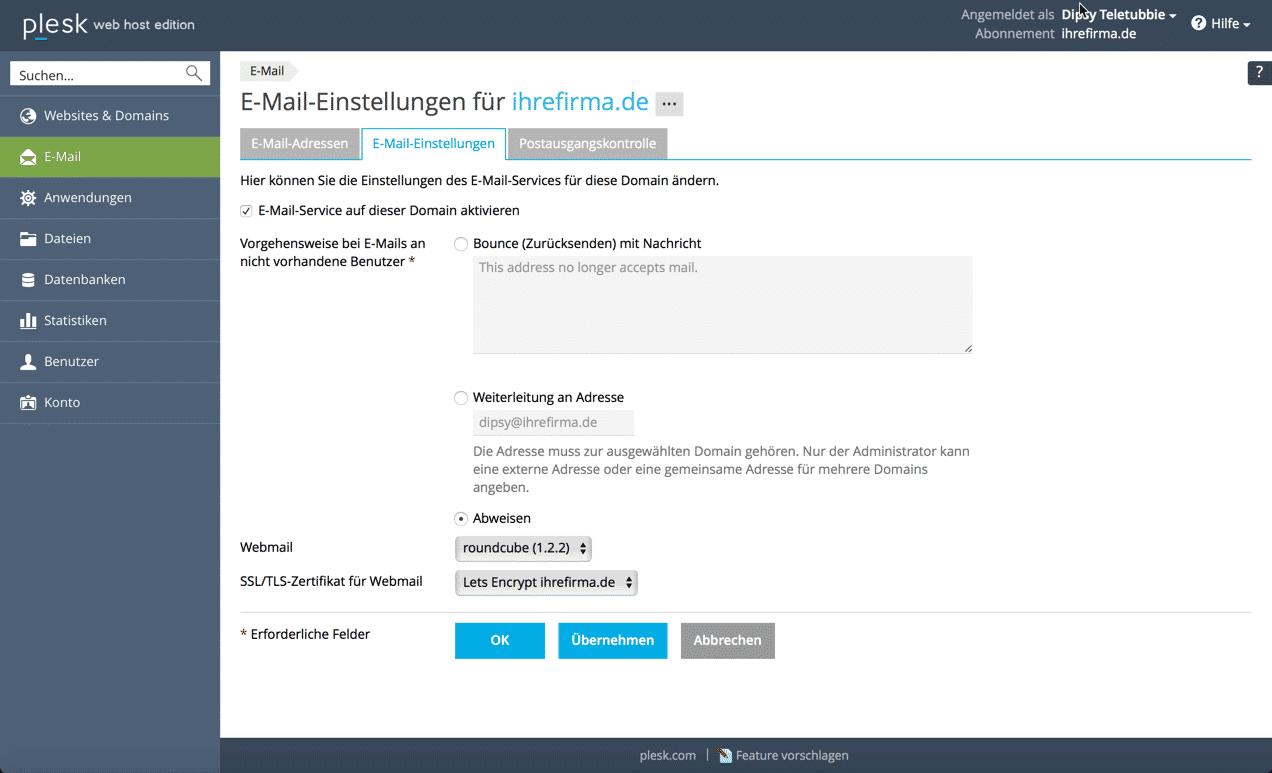This screenshot has width=1272, height=773.
Task: Open Statistiken via the bar chart icon
Action: 28,321
